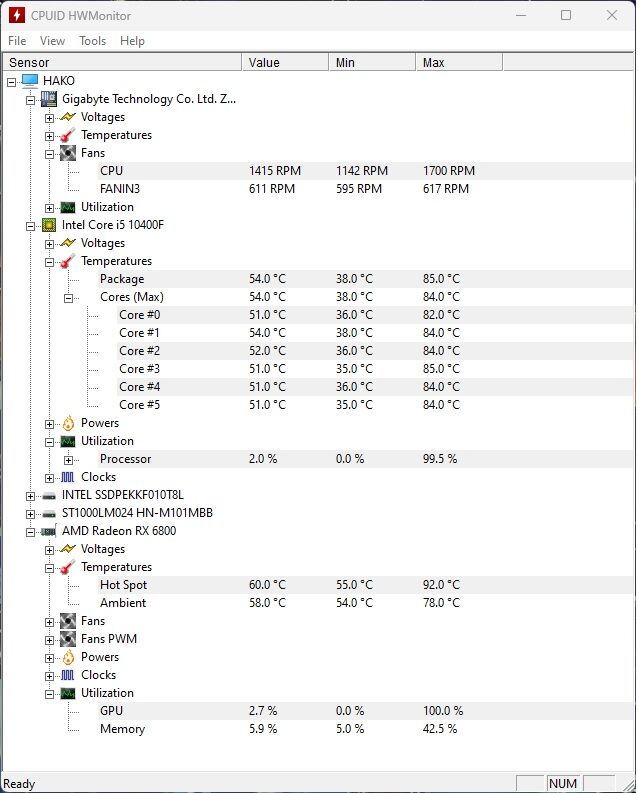
Task: Click the thermometer icon for GPU Temperatures
Action: (68, 567)
